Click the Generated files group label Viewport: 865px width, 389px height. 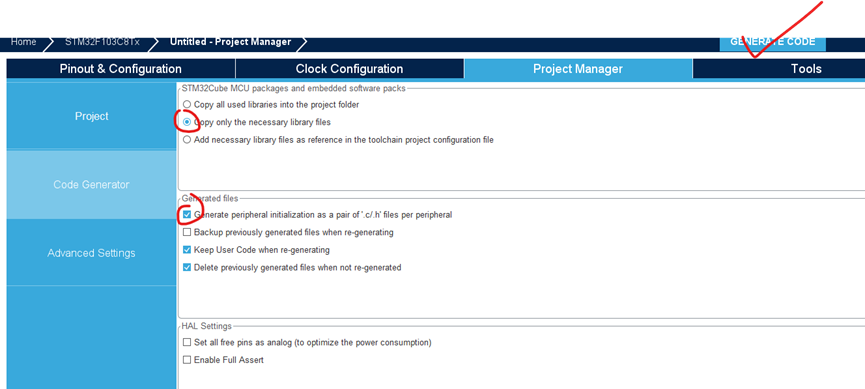pos(210,199)
